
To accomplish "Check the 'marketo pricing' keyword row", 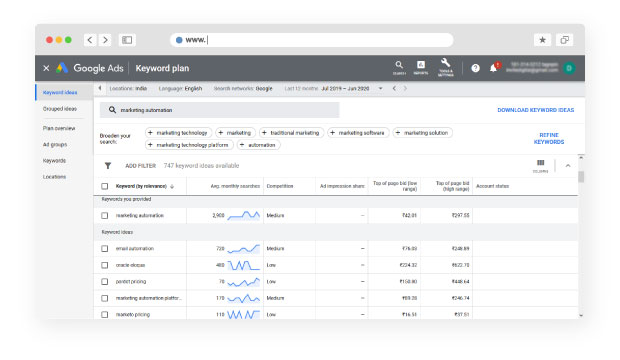I will point(104,315).
